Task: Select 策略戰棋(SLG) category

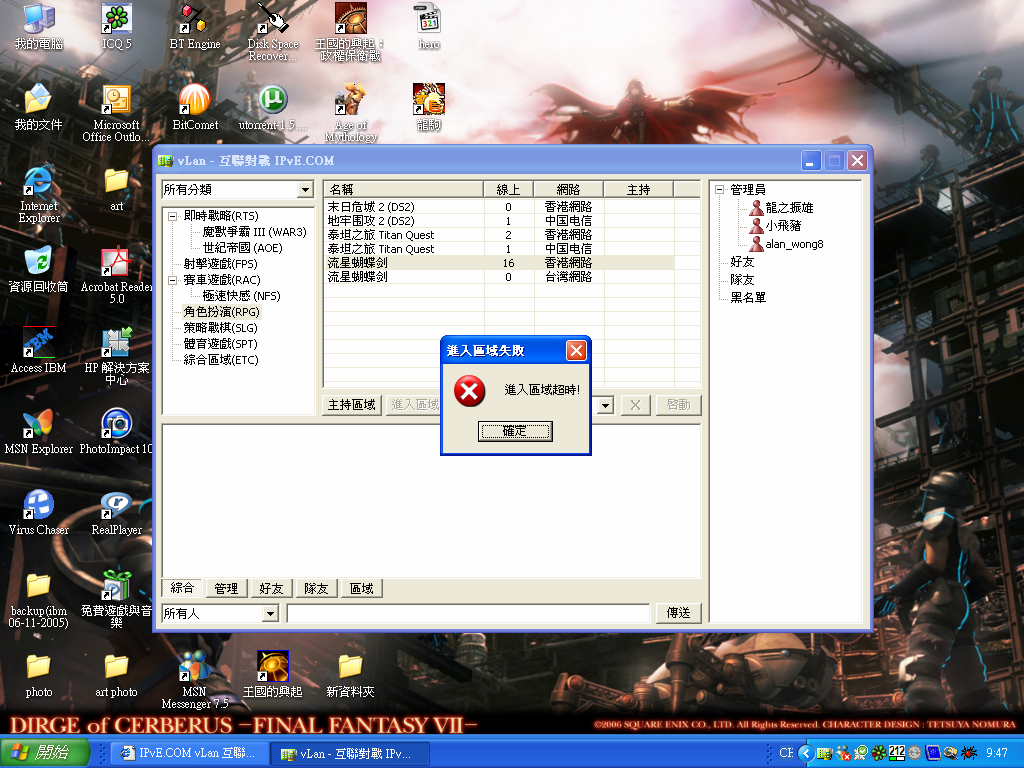Action: [220, 328]
